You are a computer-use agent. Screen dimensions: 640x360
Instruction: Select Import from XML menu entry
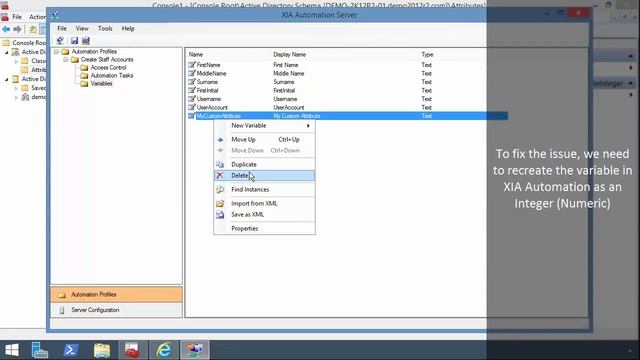[264, 203]
